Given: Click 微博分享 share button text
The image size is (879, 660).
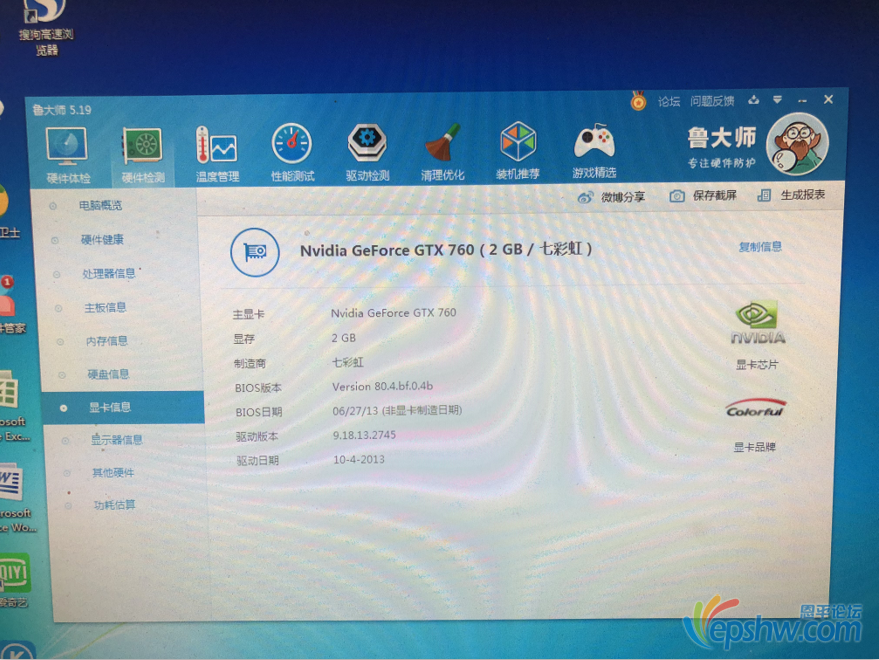Looking at the screenshot, I should pyautogui.click(x=623, y=197).
